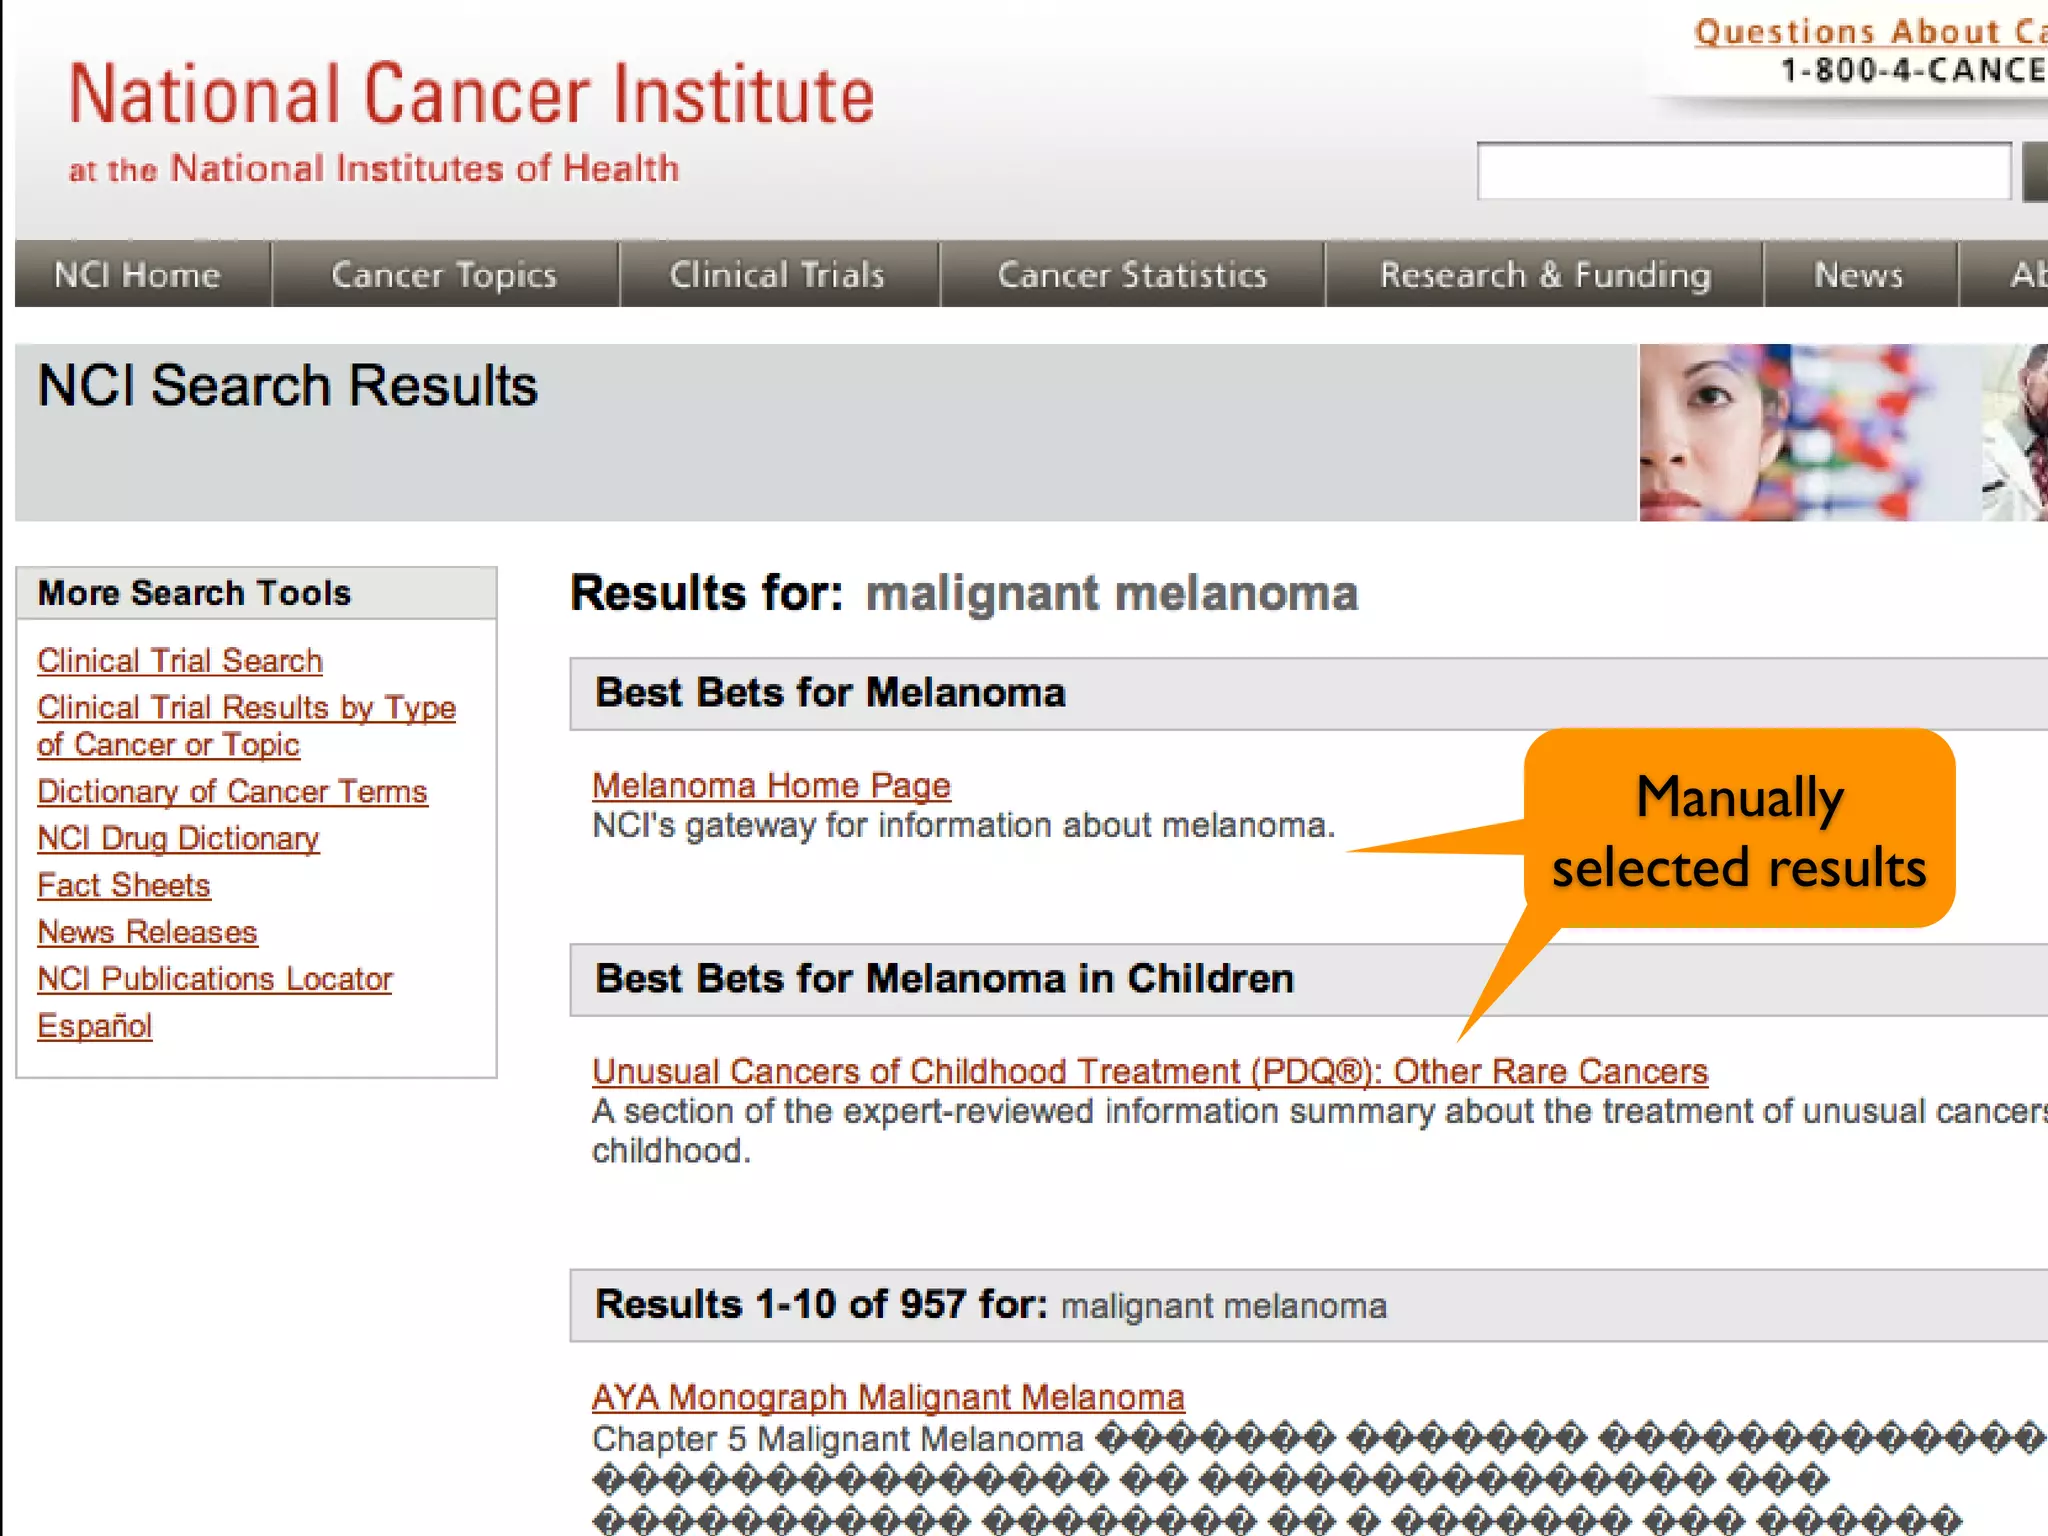Image resolution: width=2048 pixels, height=1536 pixels.
Task: Open the NCI Home menu item
Action: 137,274
